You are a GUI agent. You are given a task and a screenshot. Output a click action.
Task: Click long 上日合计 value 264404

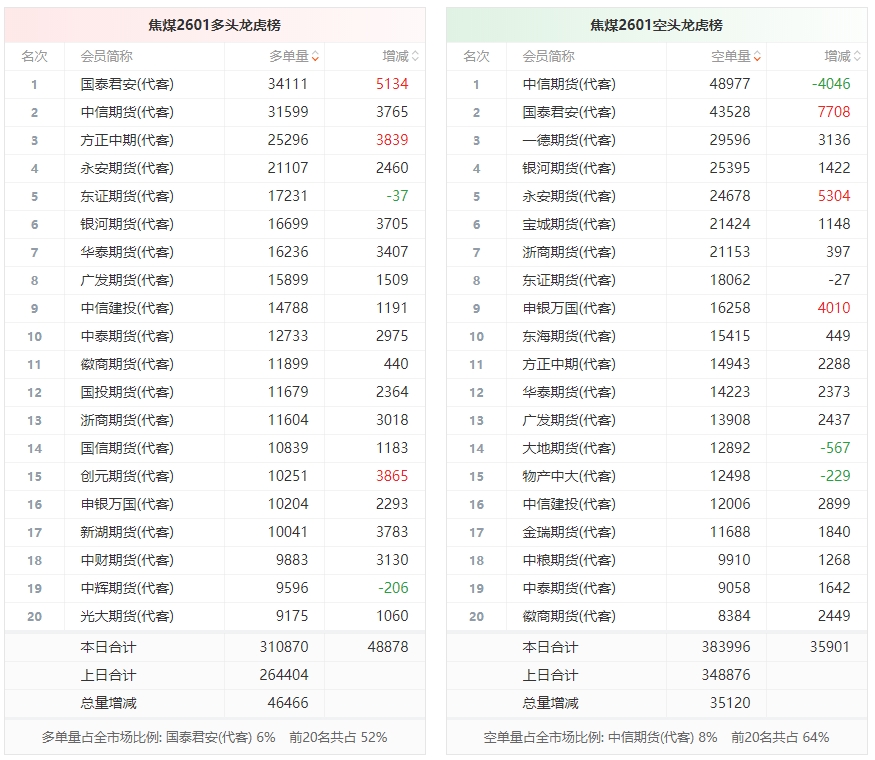click(283, 675)
